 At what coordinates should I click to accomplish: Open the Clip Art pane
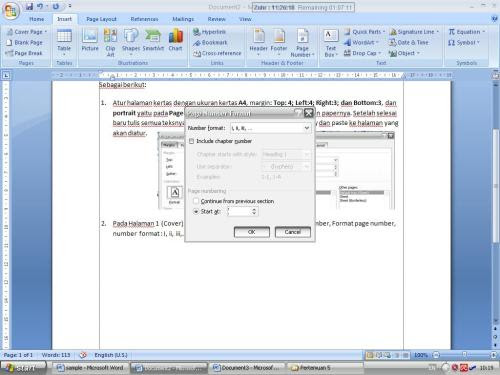tap(110, 42)
